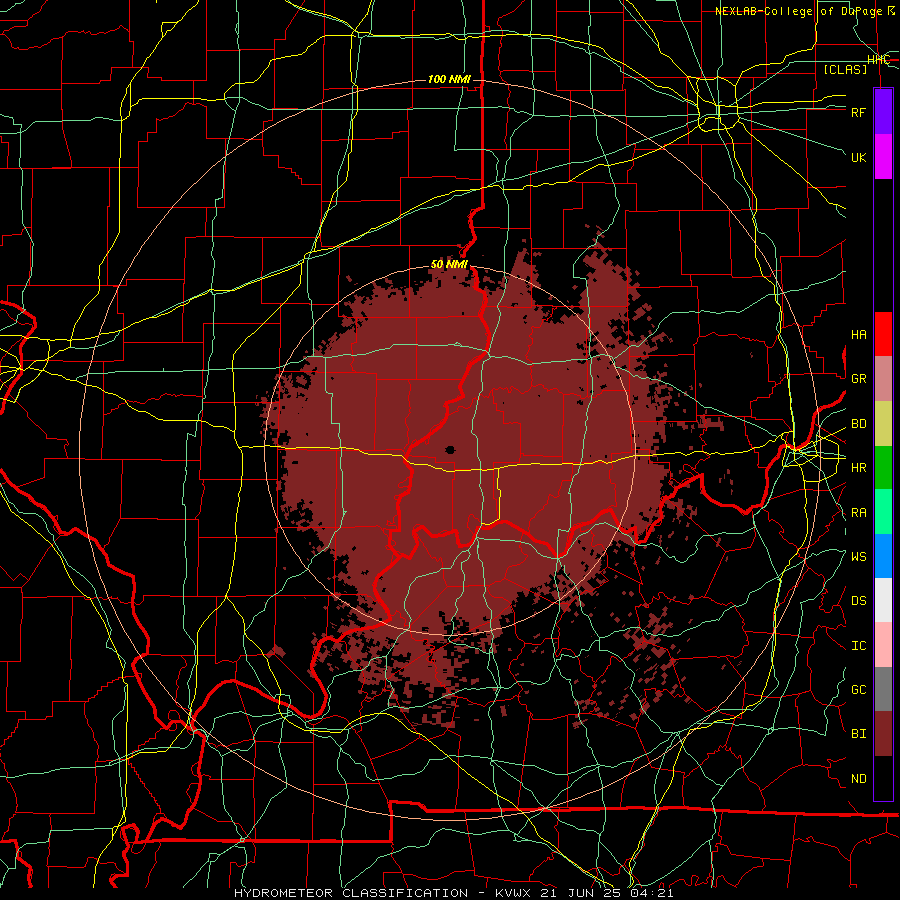Click the RF legend label
This screenshot has height=900, width=900.
[x=859, y=112]
